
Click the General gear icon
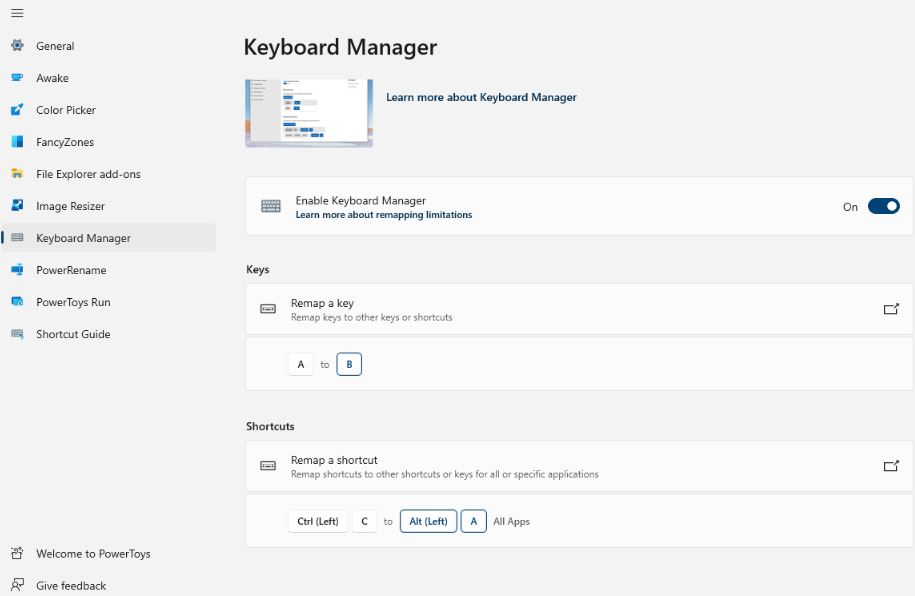click(x=18, y=46)
